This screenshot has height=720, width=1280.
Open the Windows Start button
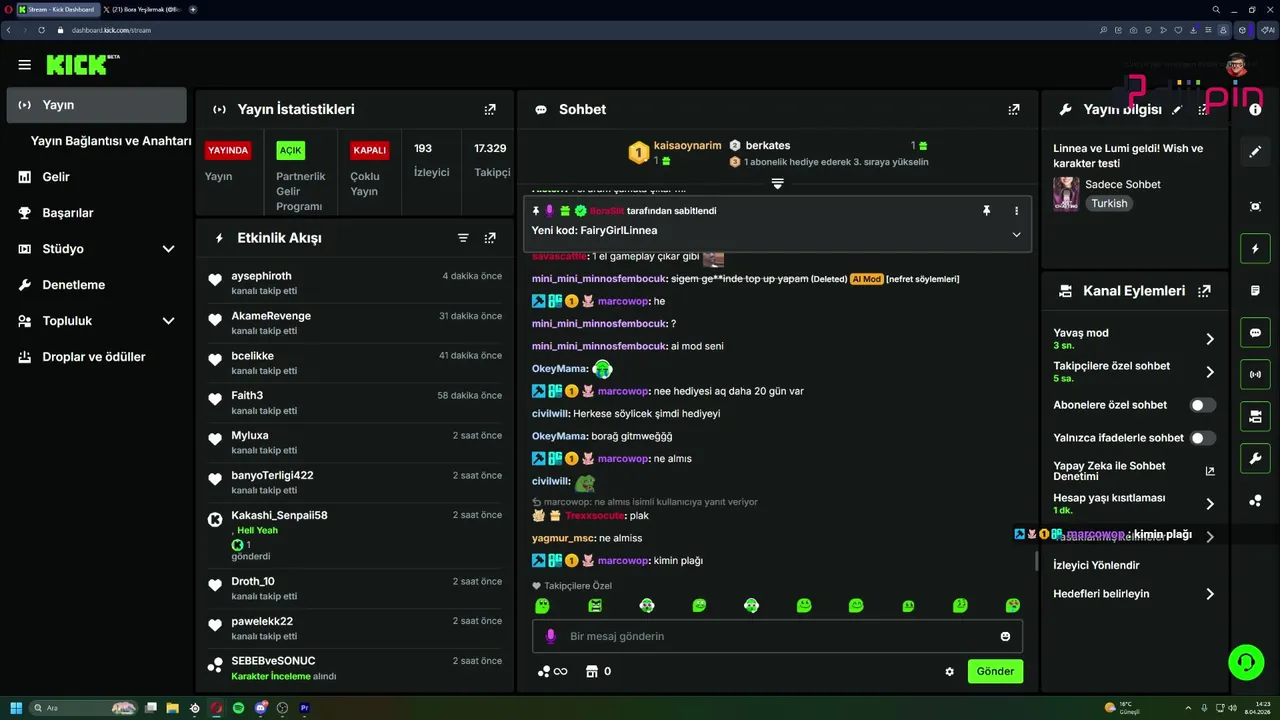(16, 708)
